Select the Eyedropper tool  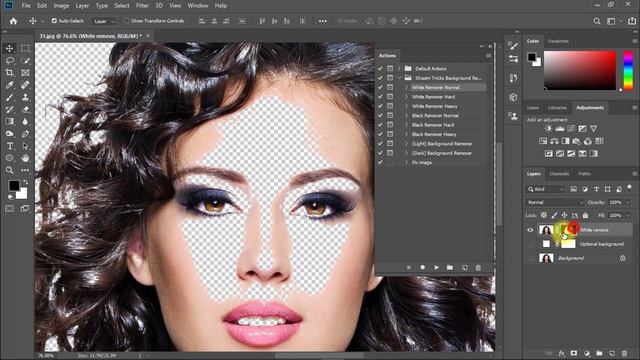[x=9, y=85]
